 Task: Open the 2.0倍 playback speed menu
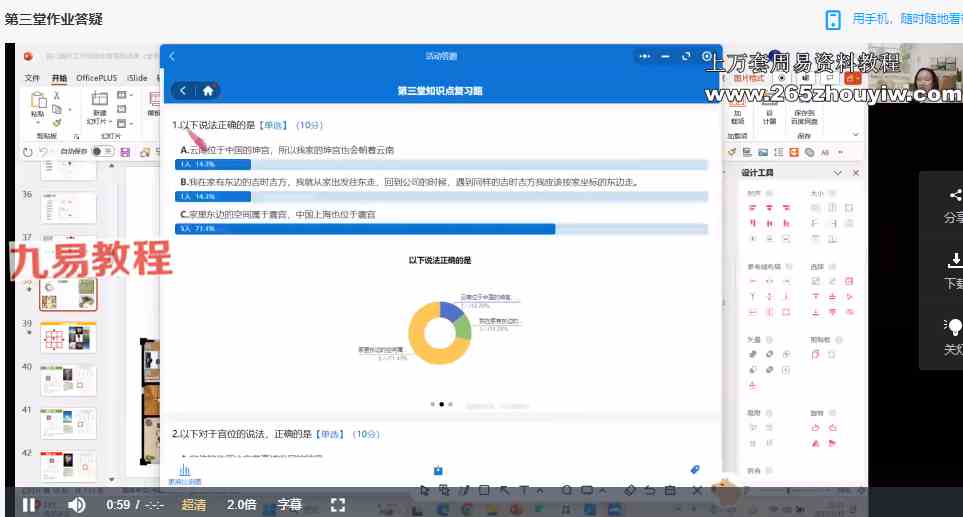coord(241,505)
